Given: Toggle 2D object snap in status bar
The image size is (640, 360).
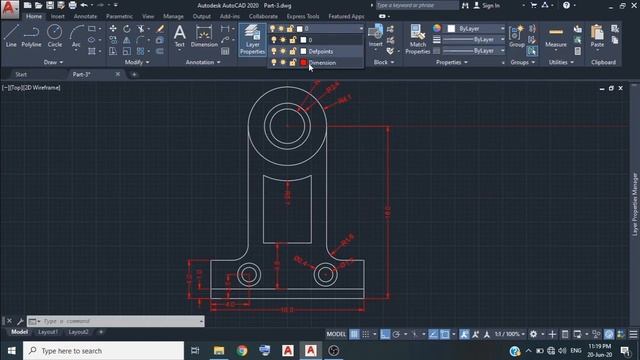Looking at the screenshot, I should [x=444, y=334].
